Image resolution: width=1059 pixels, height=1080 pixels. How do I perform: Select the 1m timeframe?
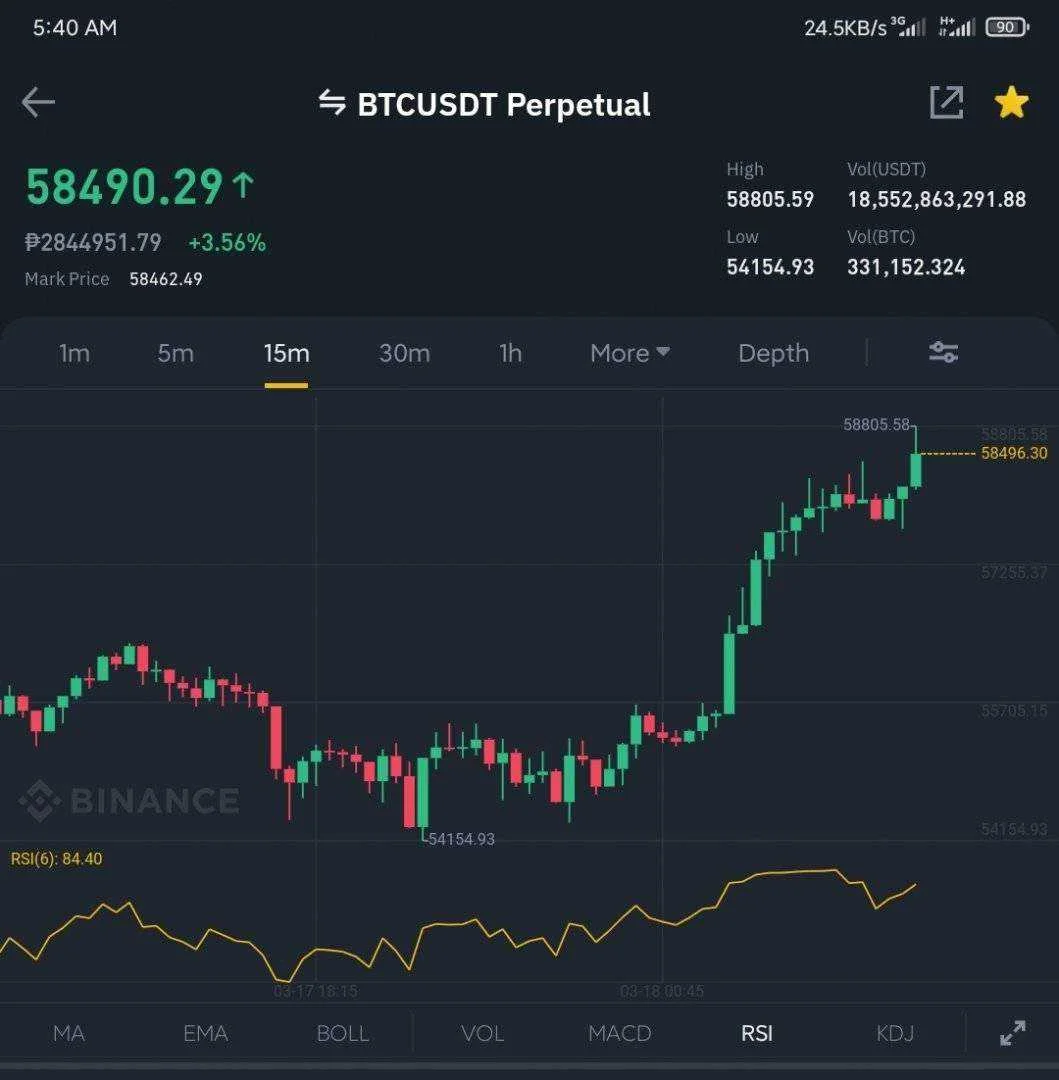coord(74,353)
